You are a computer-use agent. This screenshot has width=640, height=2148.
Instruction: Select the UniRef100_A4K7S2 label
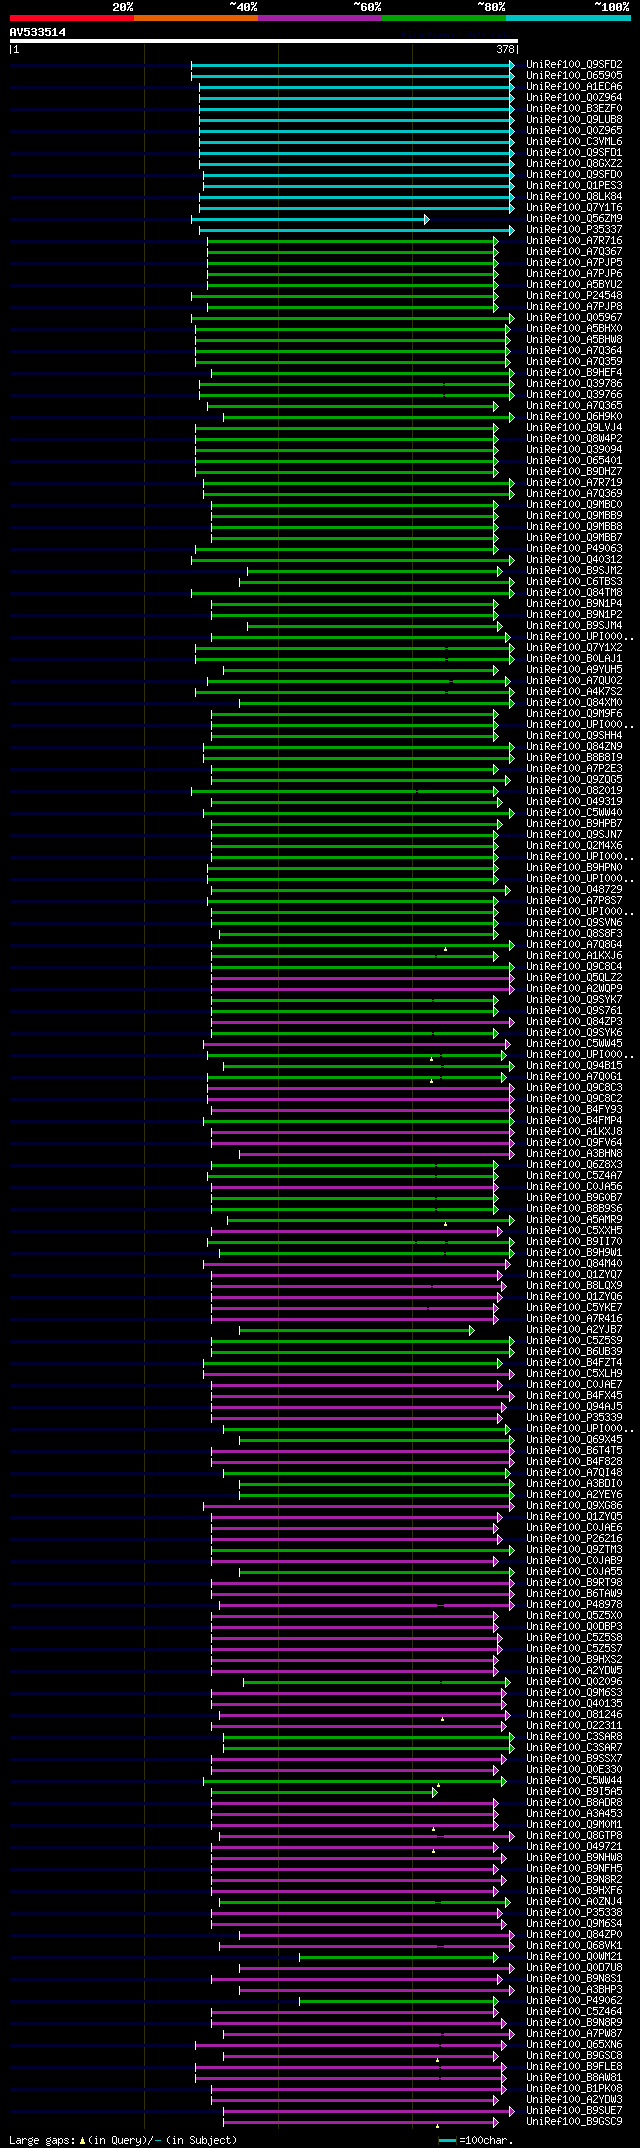tap(574, 692)
